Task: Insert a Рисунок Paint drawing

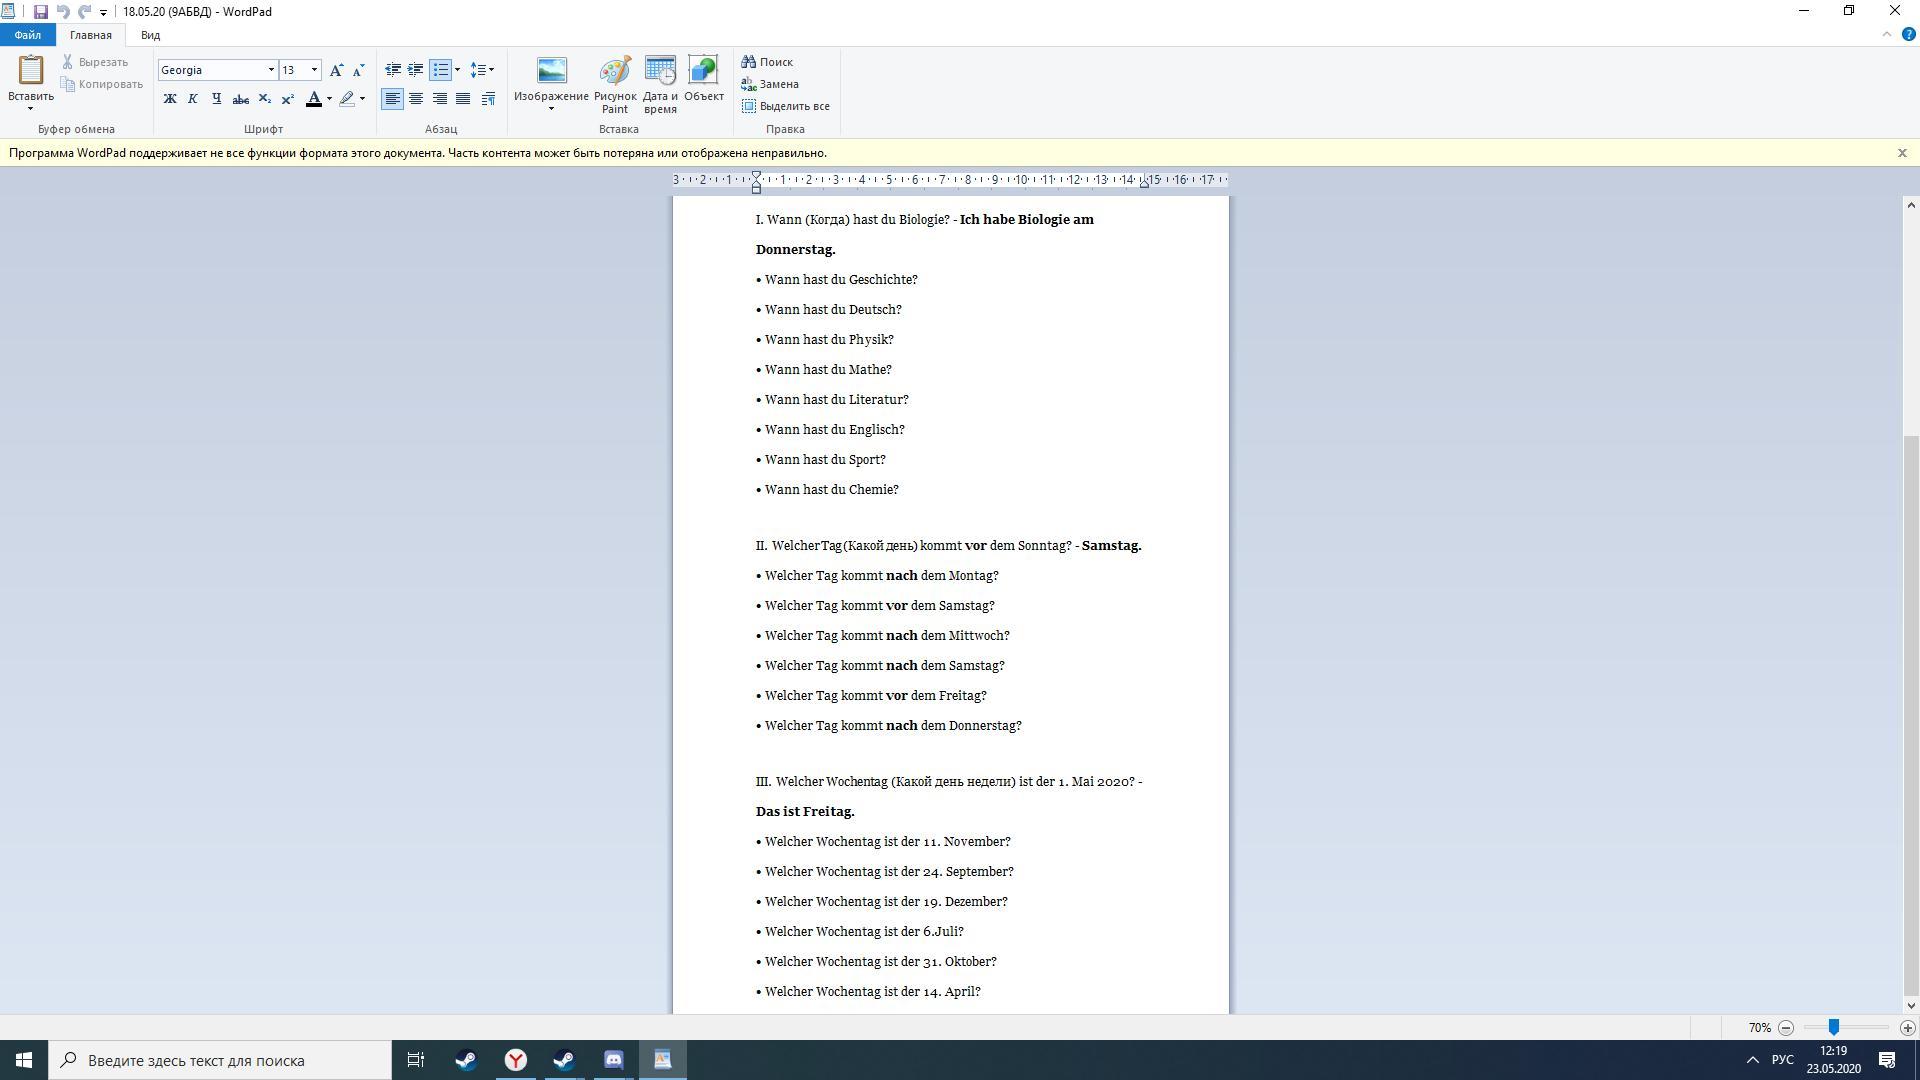Action: pos(615,85)
